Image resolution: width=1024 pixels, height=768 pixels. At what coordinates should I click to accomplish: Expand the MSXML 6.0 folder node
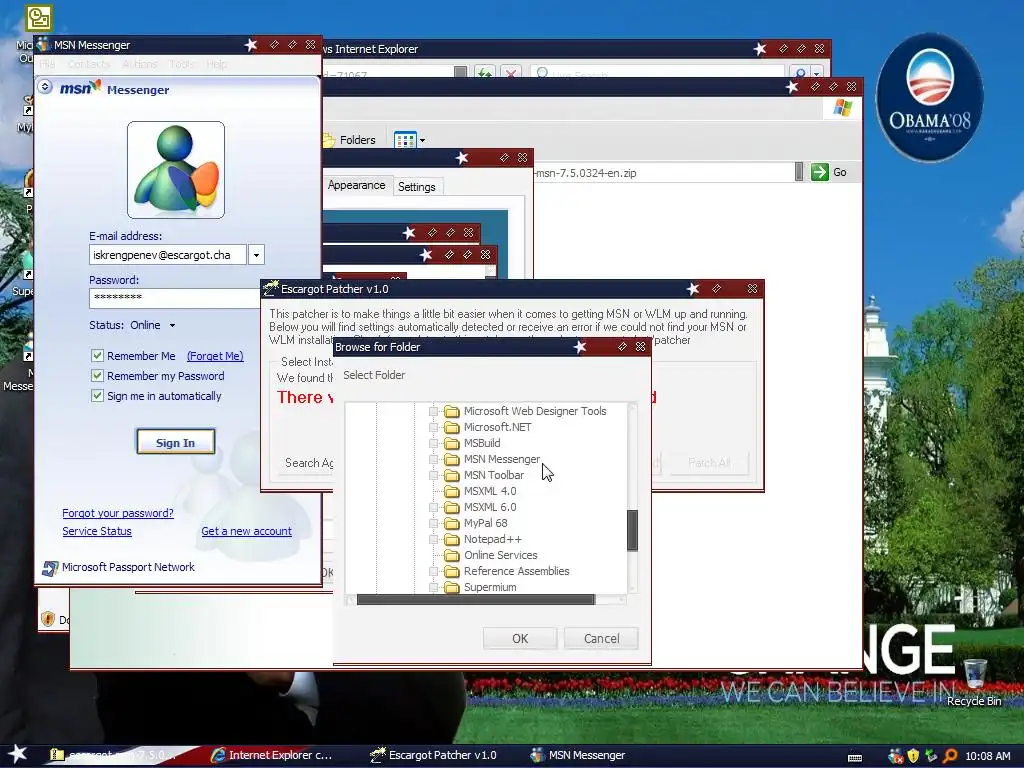(433, 507)
